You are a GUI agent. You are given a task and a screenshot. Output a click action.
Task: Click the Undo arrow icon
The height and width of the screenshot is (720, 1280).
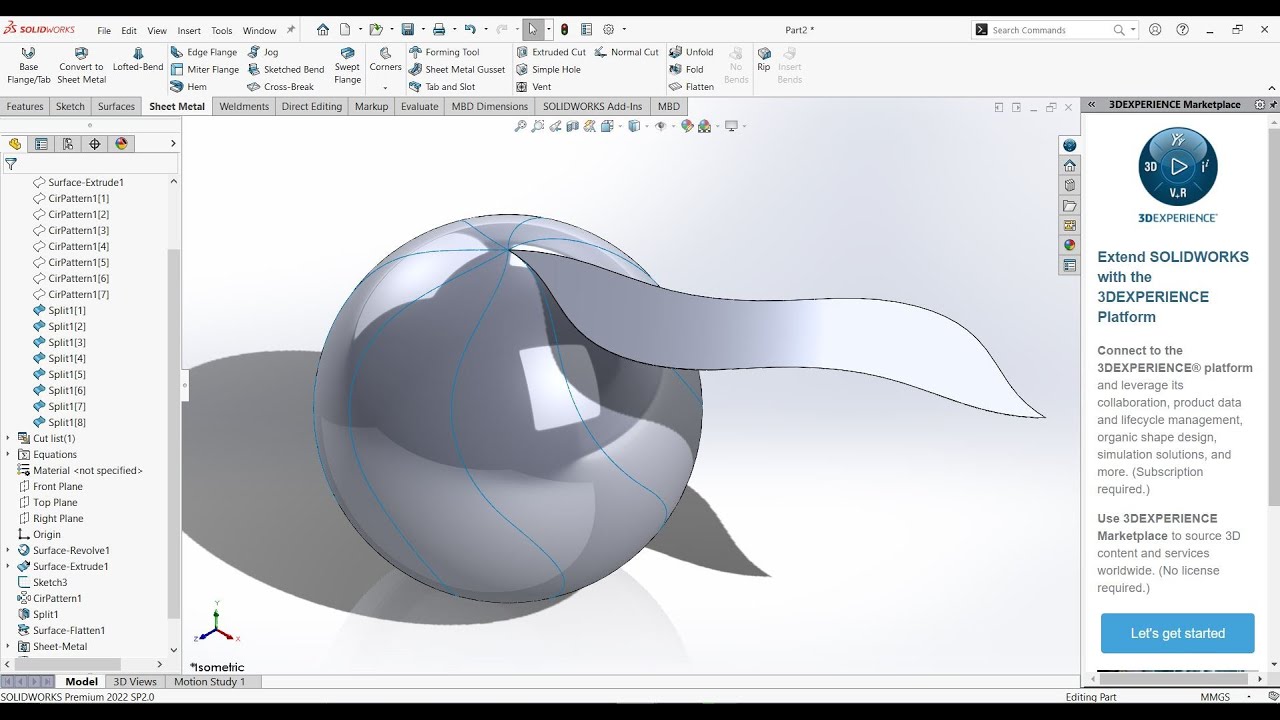pyautogui.click(x=469, y=30)
